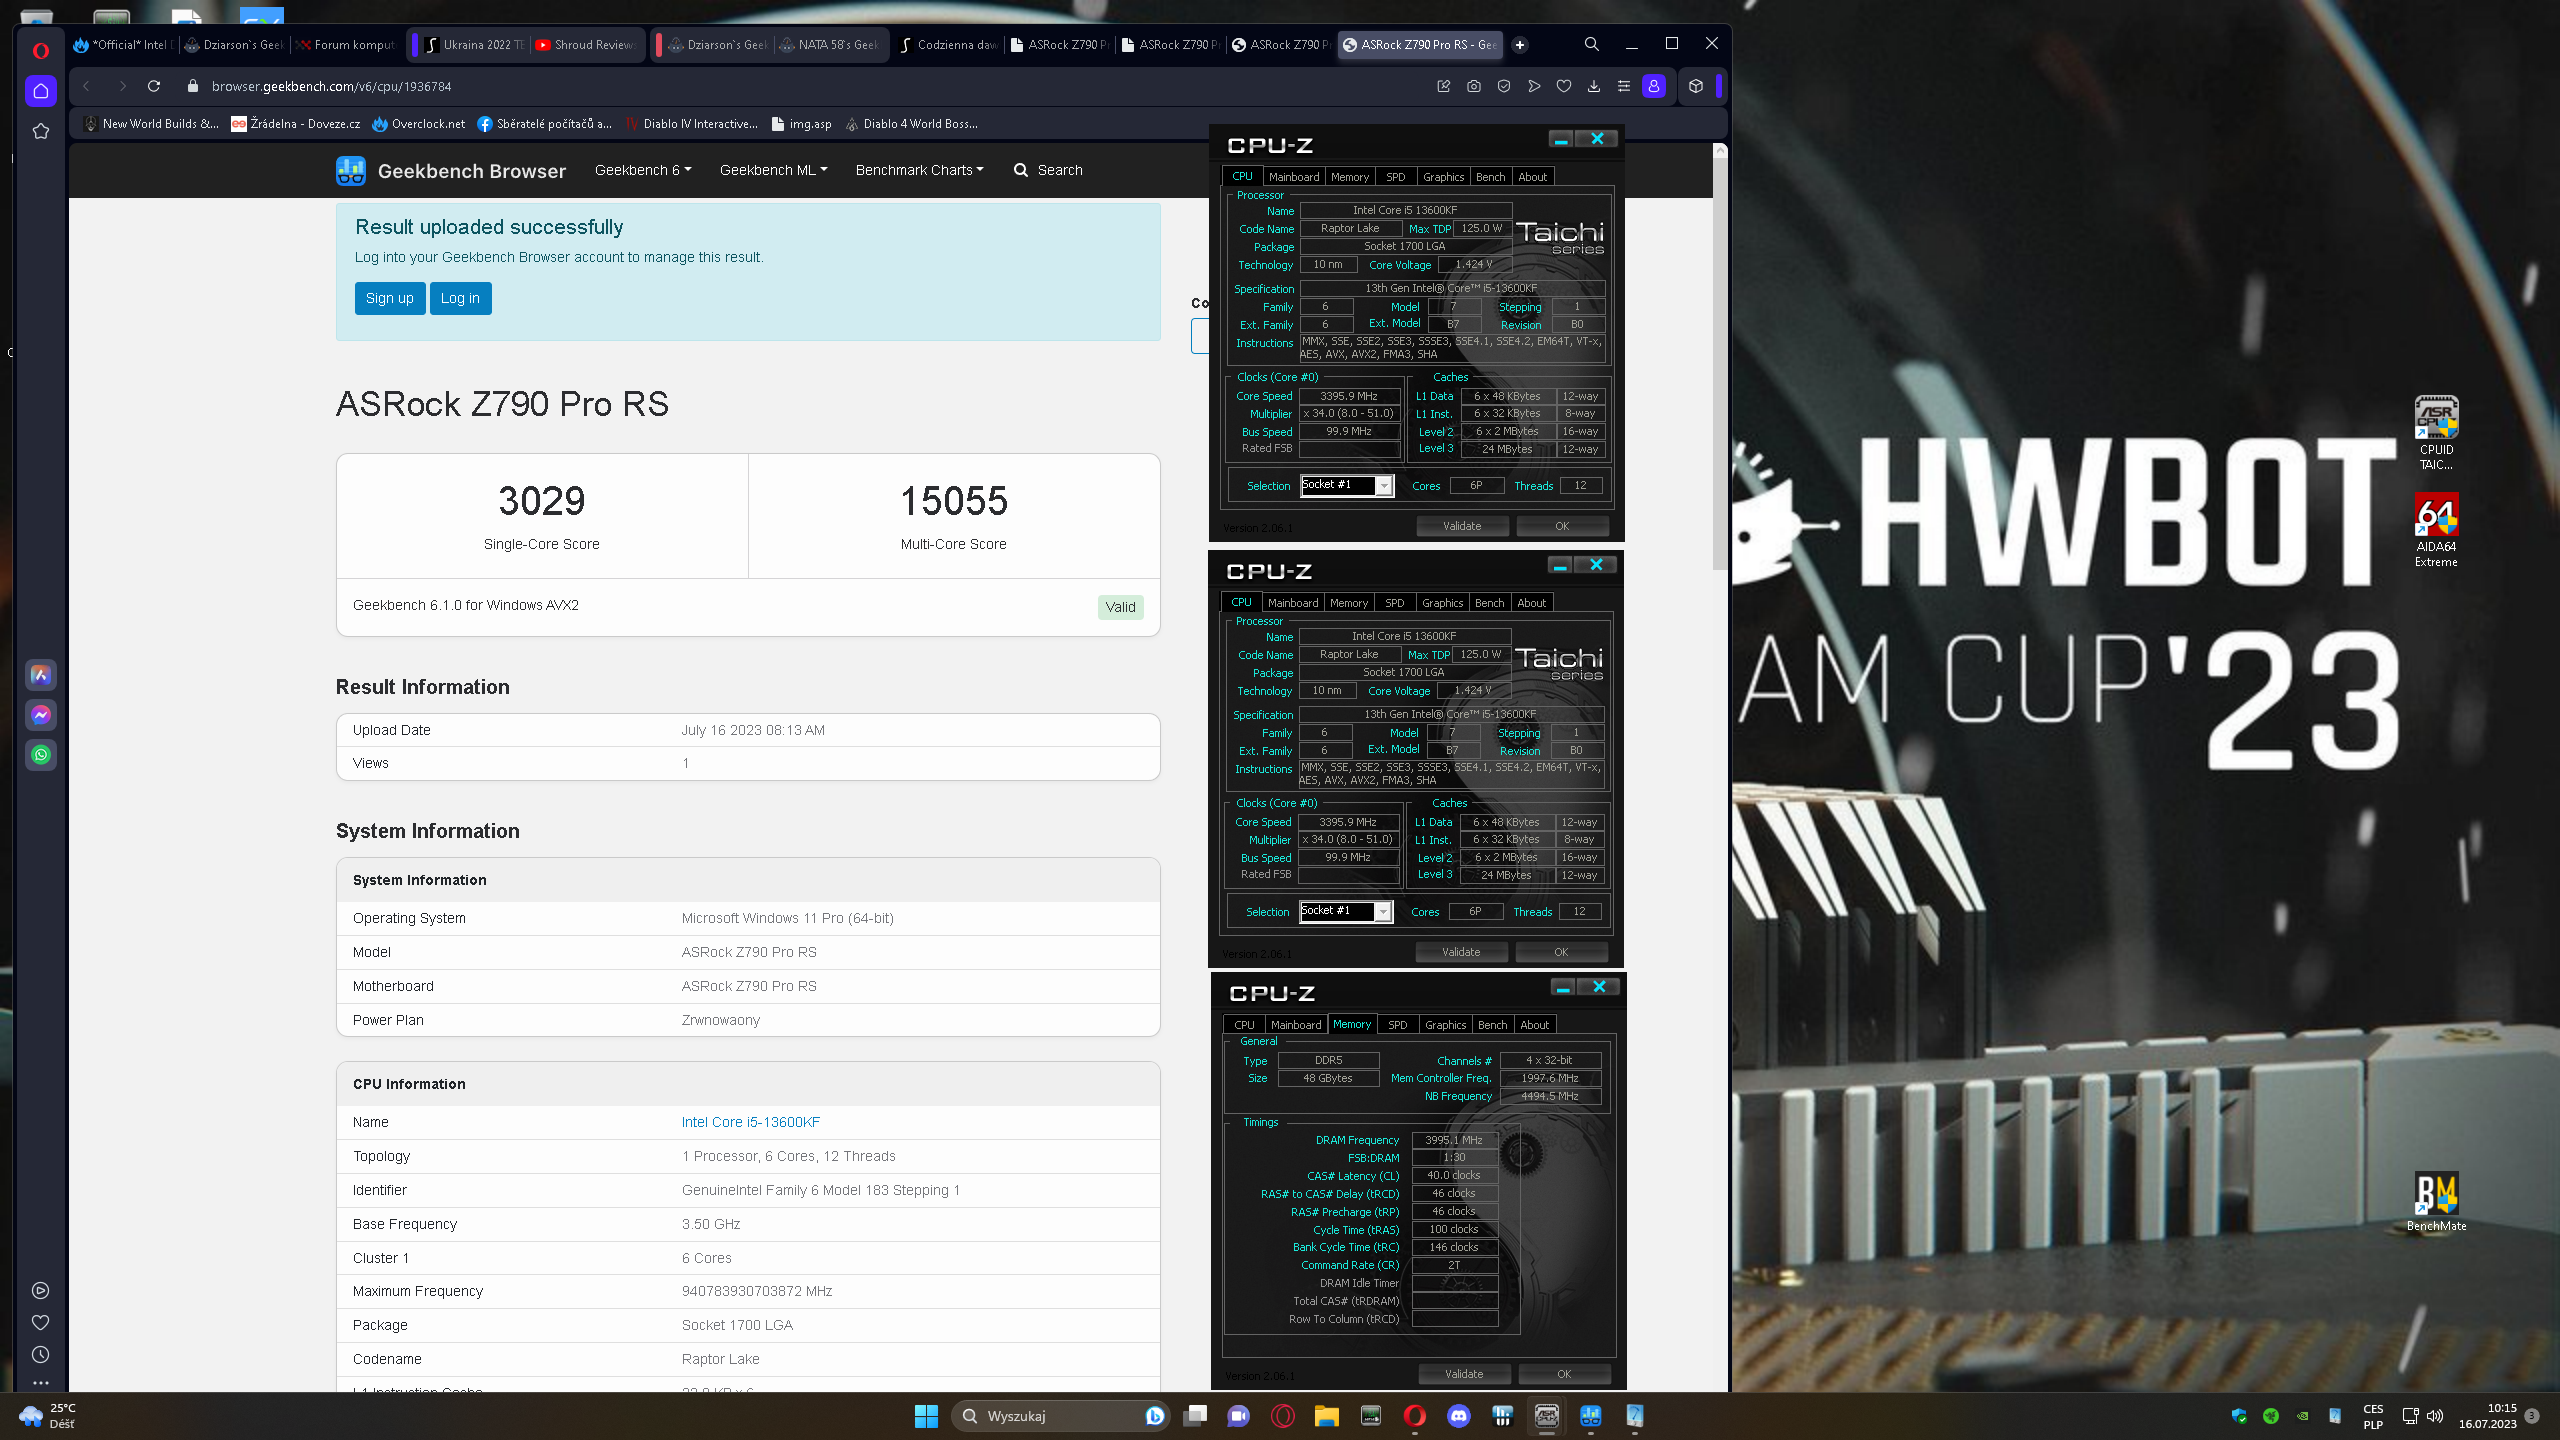Go to Opera start page home icon

41,91
